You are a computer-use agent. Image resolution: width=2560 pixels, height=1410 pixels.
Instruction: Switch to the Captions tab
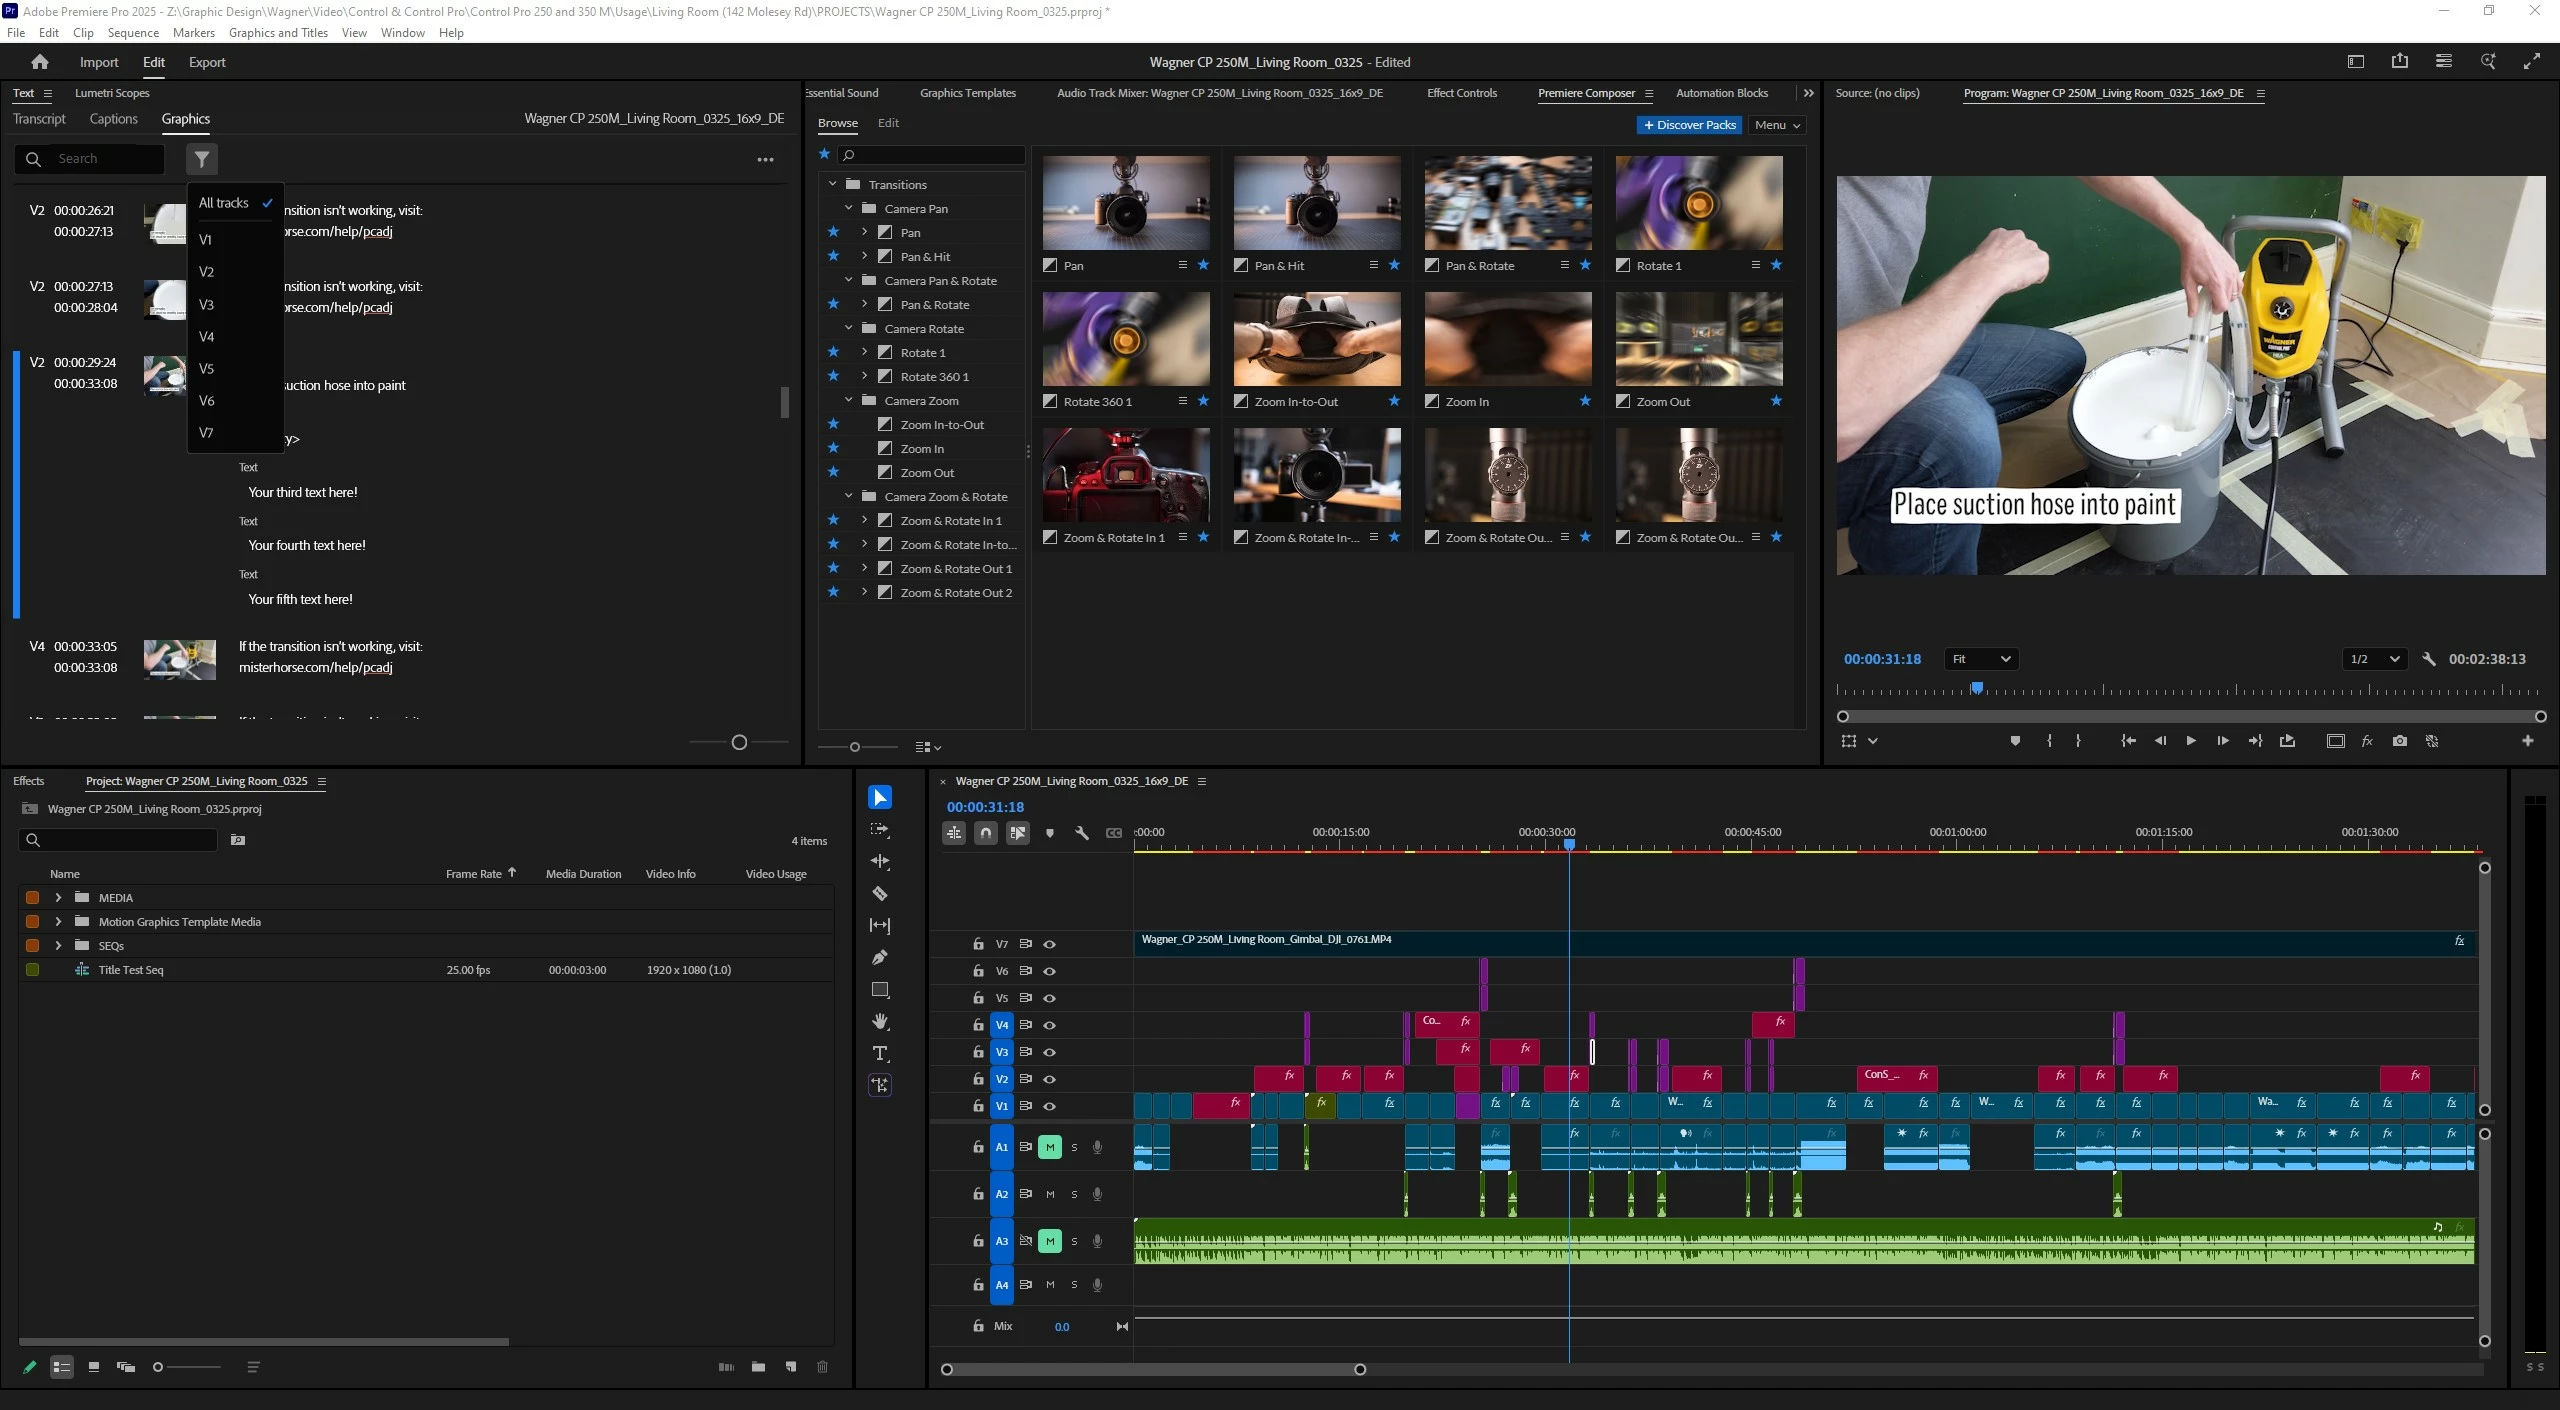[113, 118]
